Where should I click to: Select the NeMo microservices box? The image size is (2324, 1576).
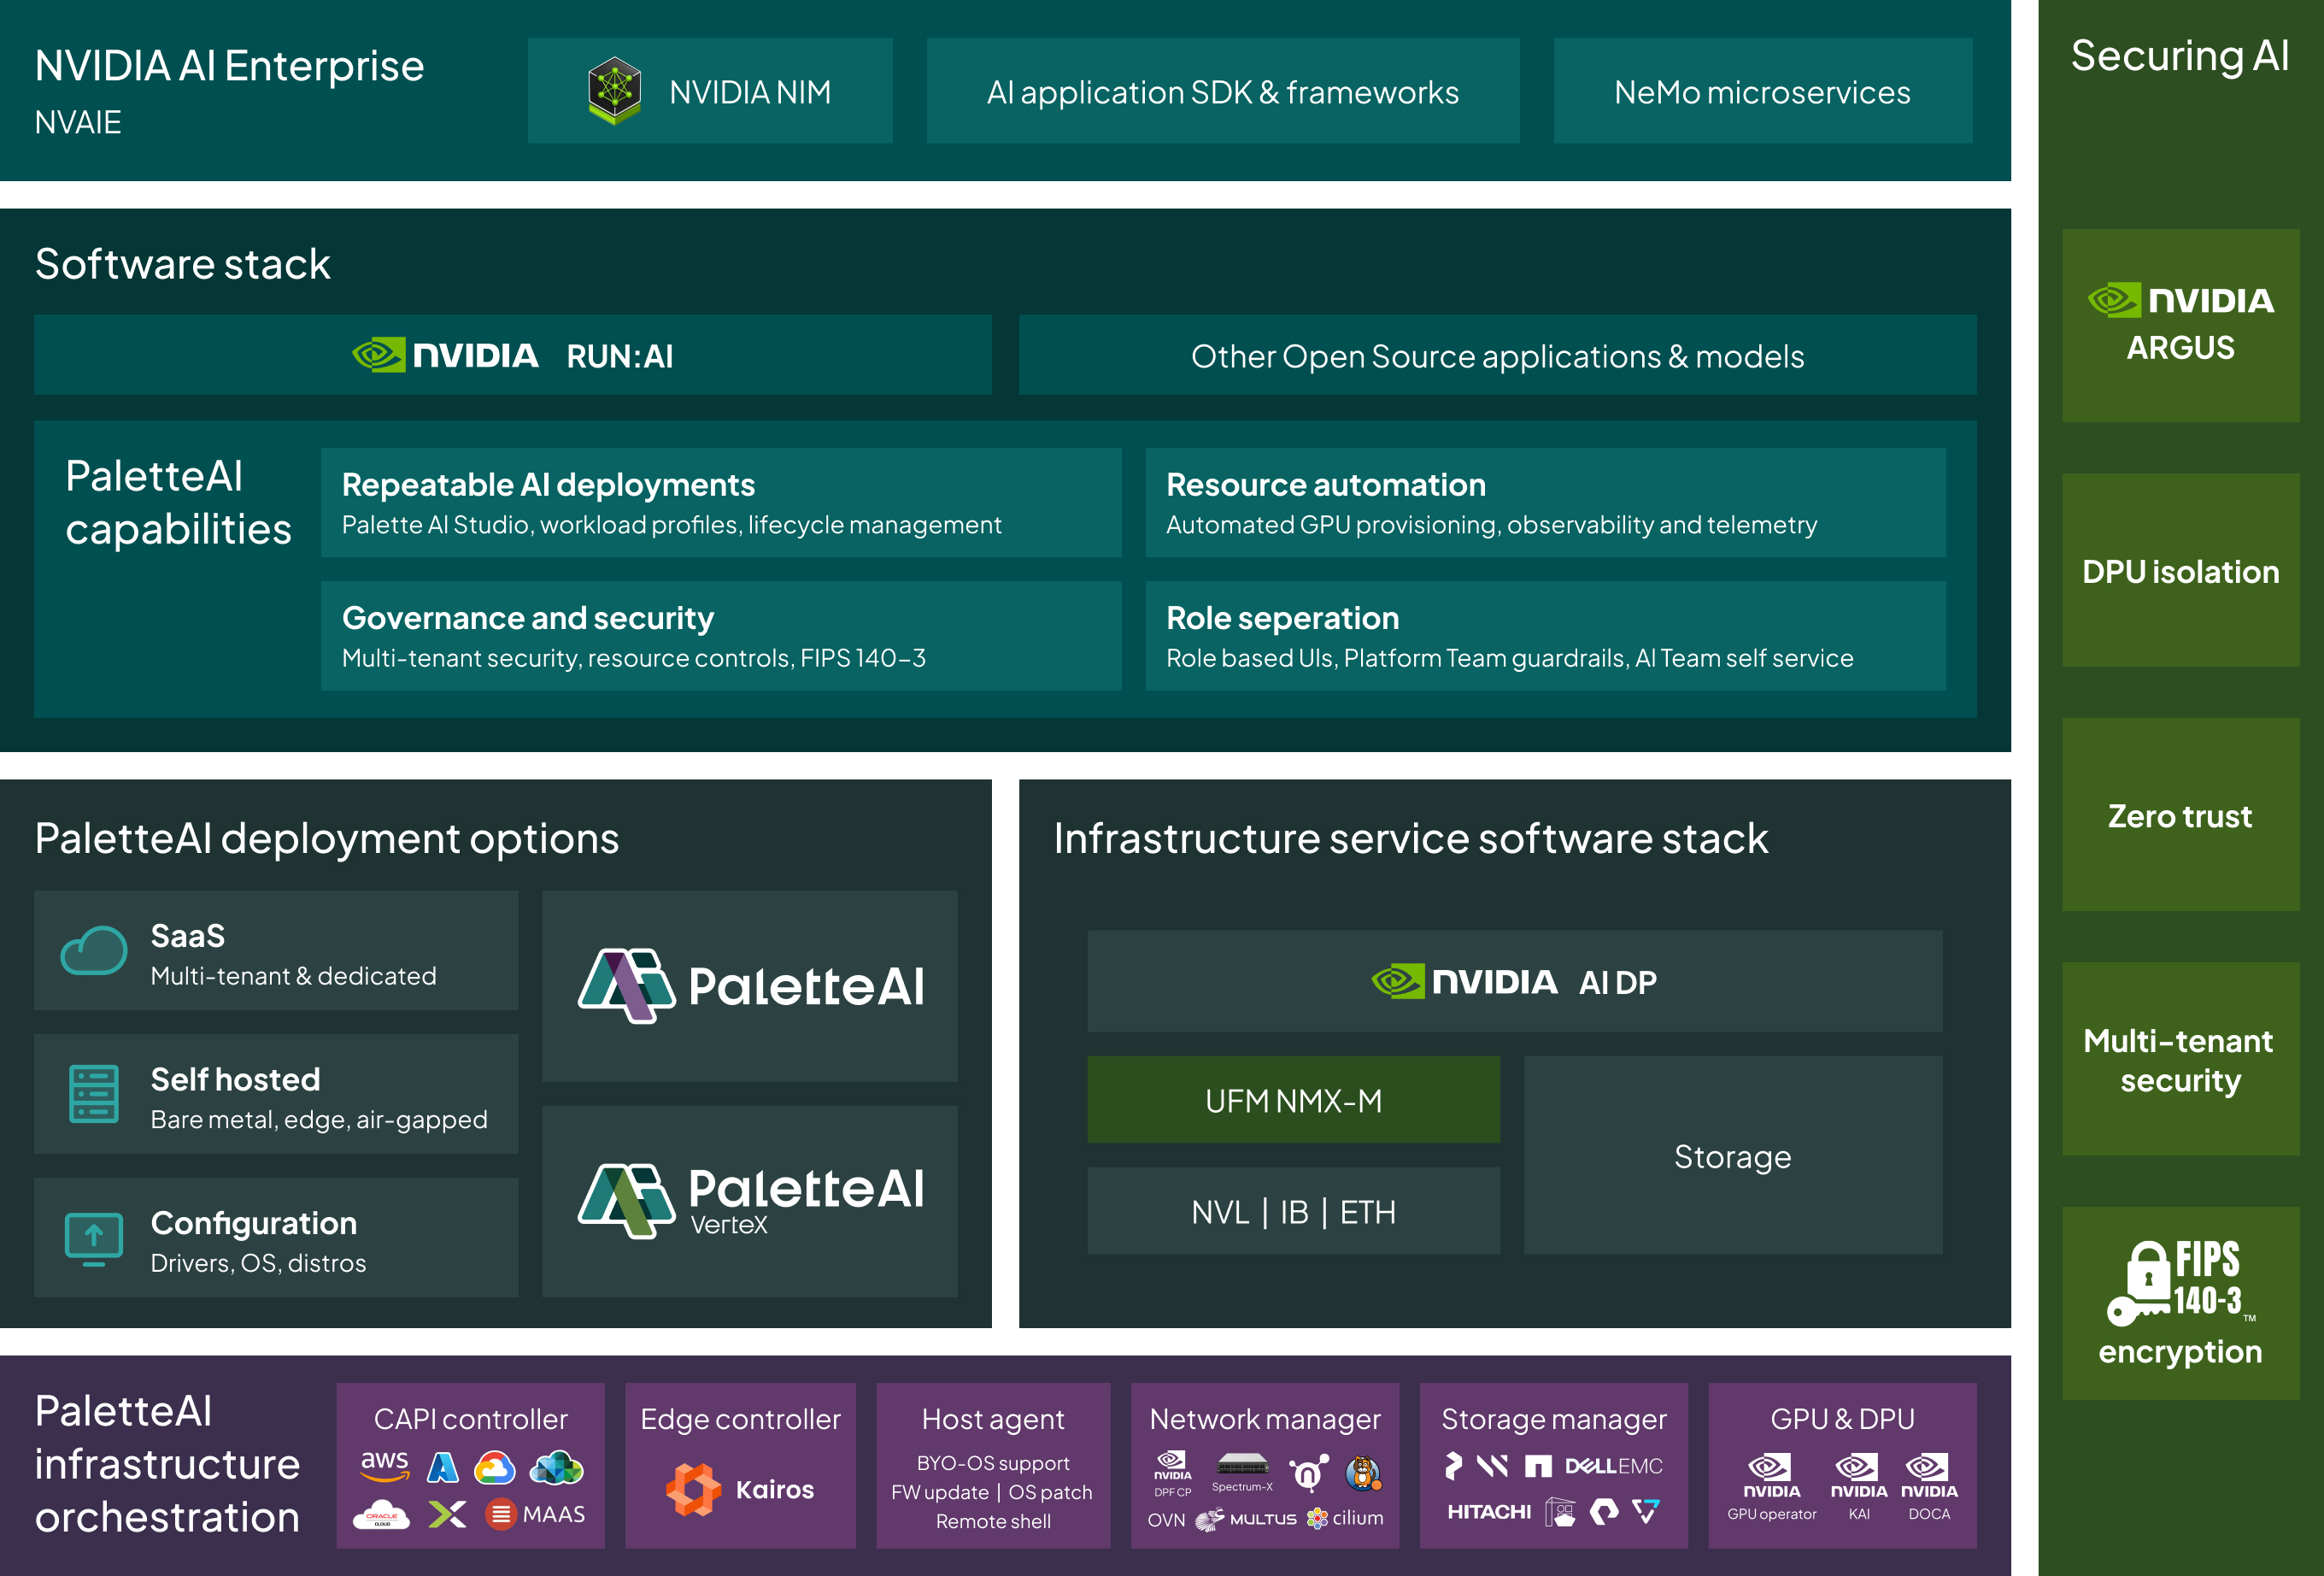[1762, 91]
